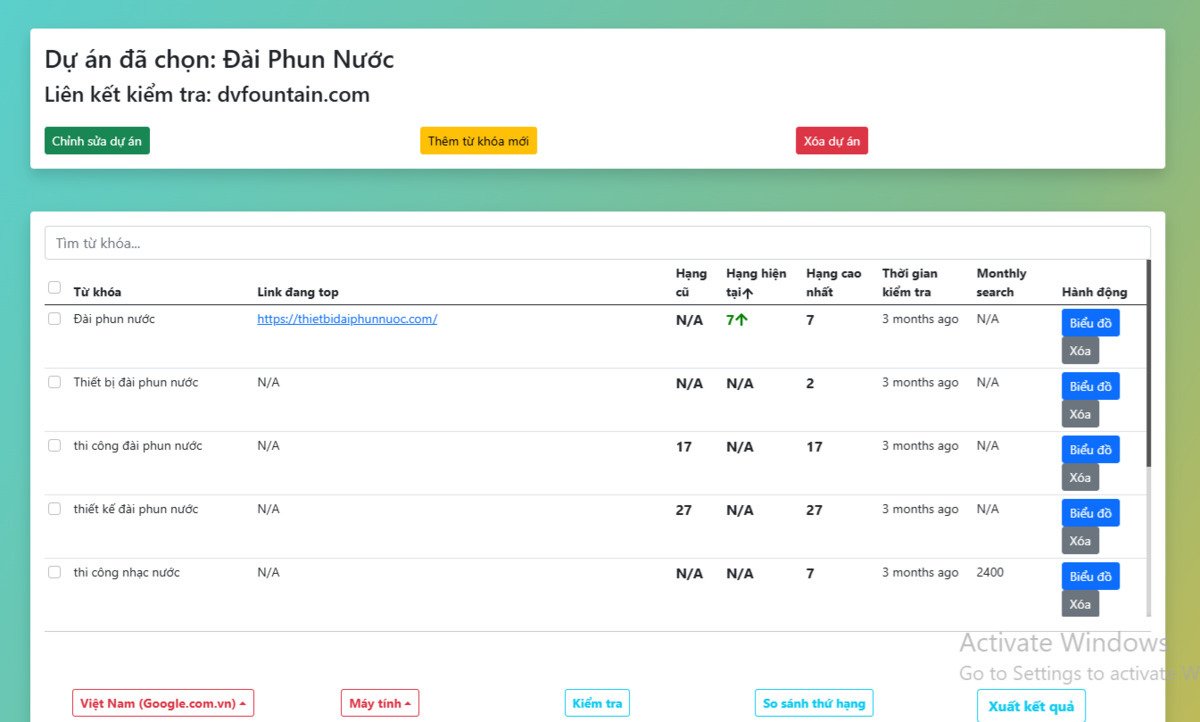Select the thi công nhạc nước checkbox
Image resolution: width=1200 pixels, height=722 pixels.
click(55, 572)
